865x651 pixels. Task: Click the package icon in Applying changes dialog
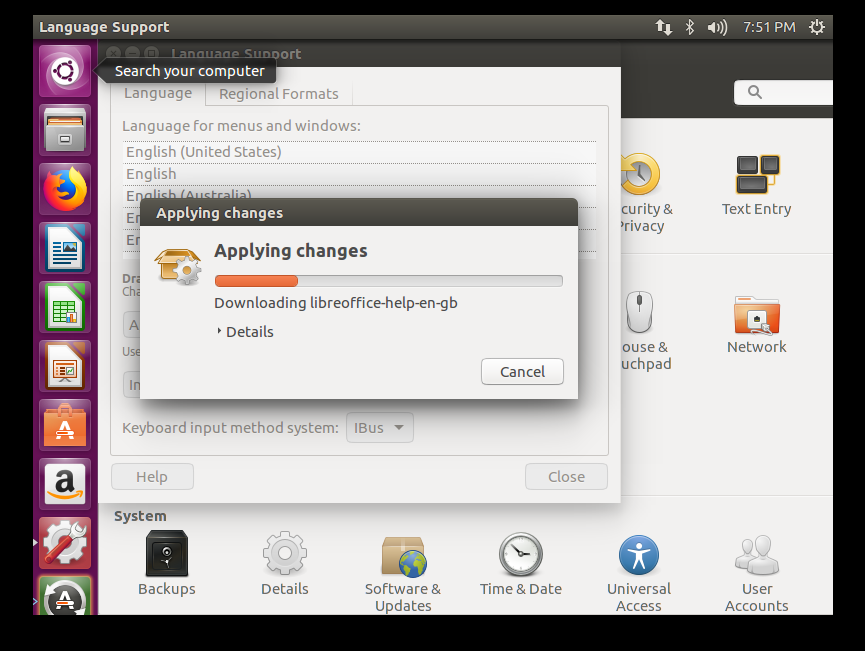(x=178, y=266)
